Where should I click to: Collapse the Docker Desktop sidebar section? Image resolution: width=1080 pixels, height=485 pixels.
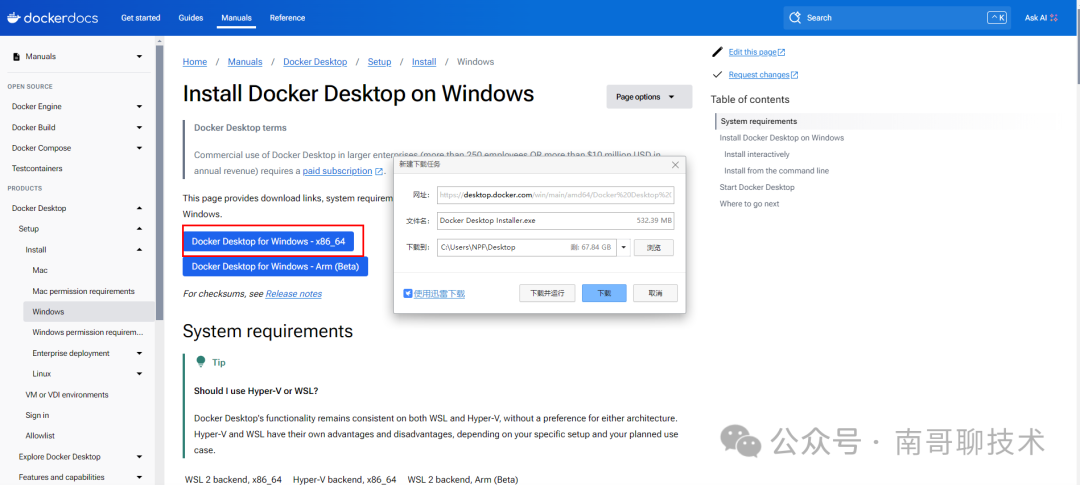(140, 208)
